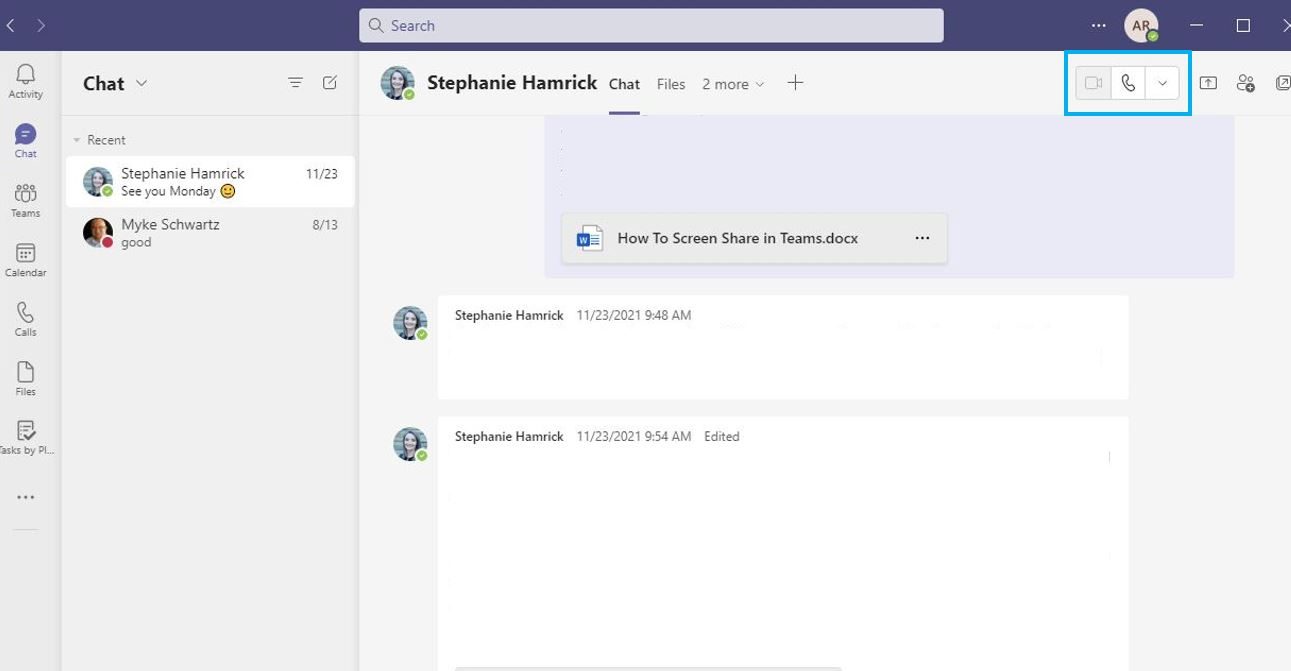Click the filter chats icon
1291x671 pixels.
pyautogui.click(x=295, y=83)
